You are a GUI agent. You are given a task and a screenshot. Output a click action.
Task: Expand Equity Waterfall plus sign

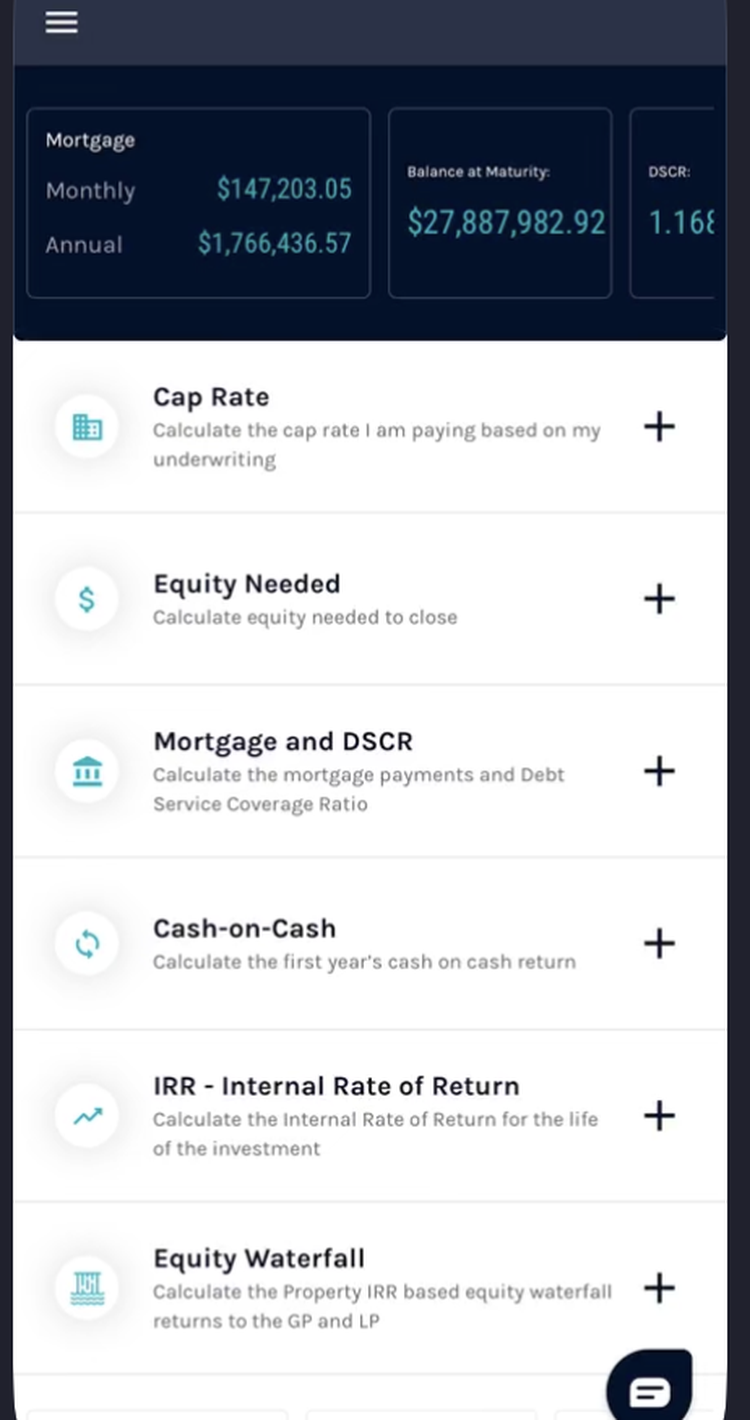tap(659, 1287)
